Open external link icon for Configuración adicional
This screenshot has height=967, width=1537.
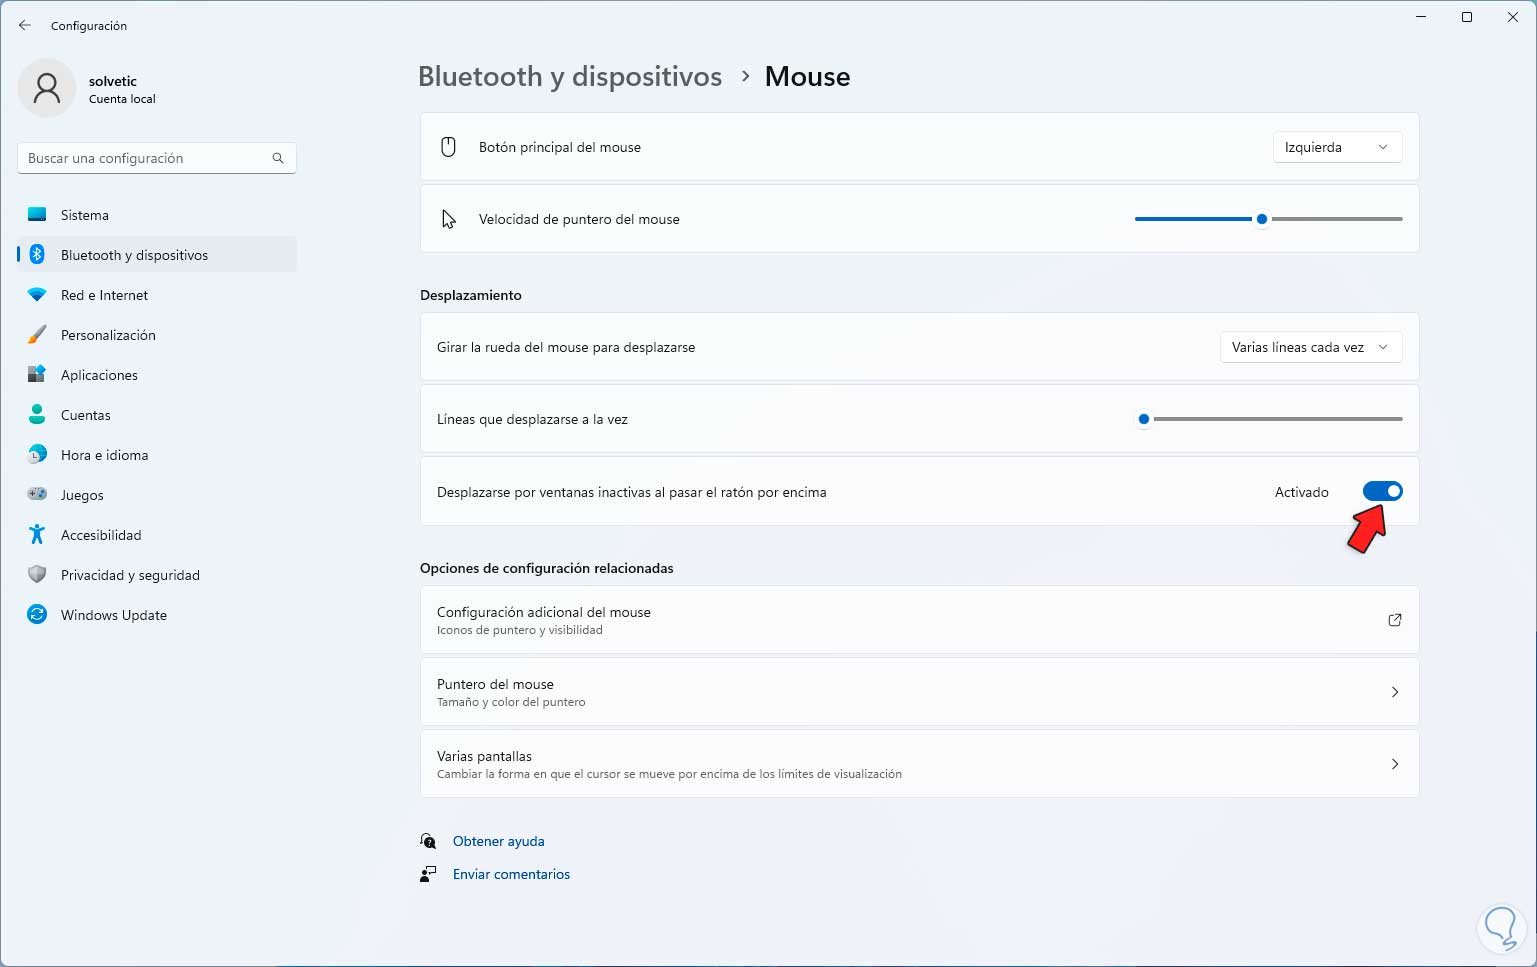point(1395,620)
